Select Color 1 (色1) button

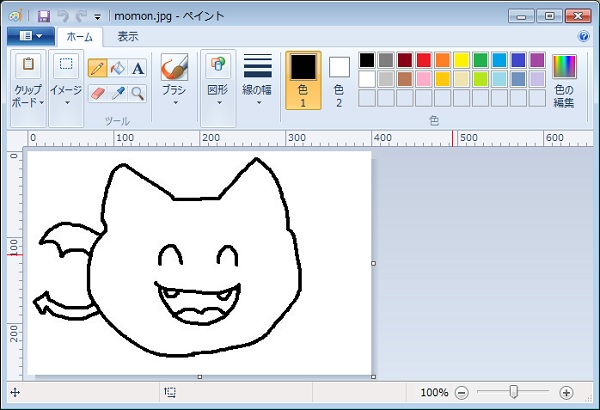303,80
